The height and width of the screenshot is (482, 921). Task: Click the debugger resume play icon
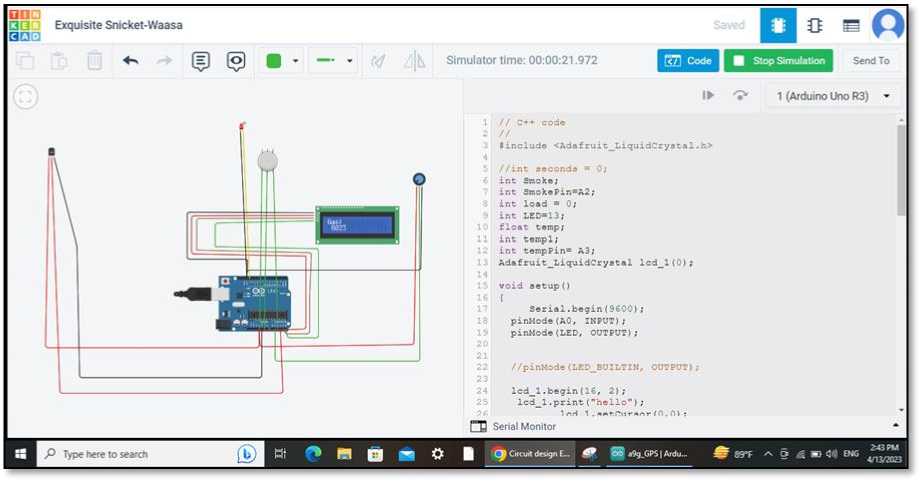click(708, 96)
